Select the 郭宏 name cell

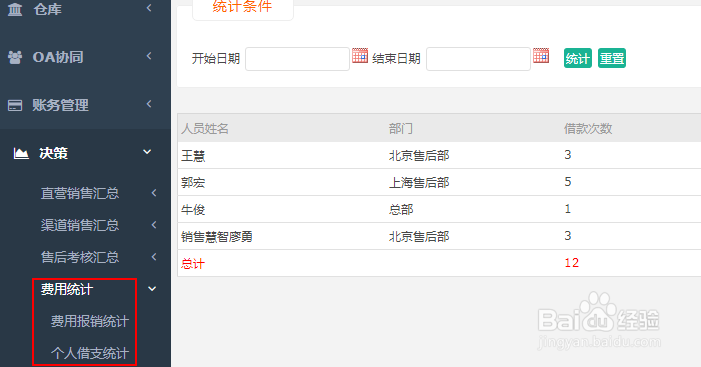[x=193, y=183]
